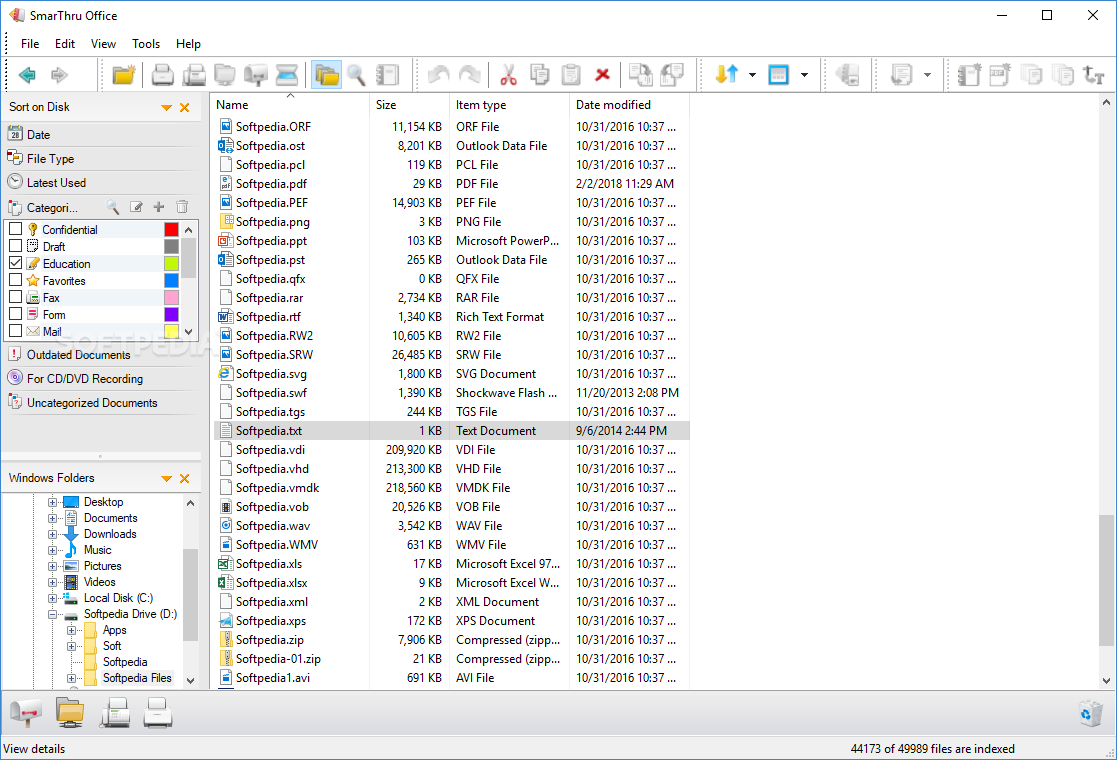Screen dimensions: 1117x760
Task: Check the Form category checkbox
Action: [16, 314]
